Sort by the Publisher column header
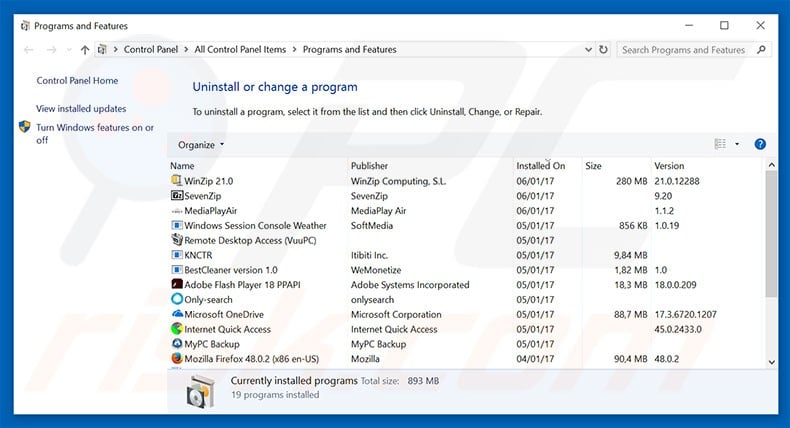Viewport: 790px width, 428px height. [x=369, y=166]
